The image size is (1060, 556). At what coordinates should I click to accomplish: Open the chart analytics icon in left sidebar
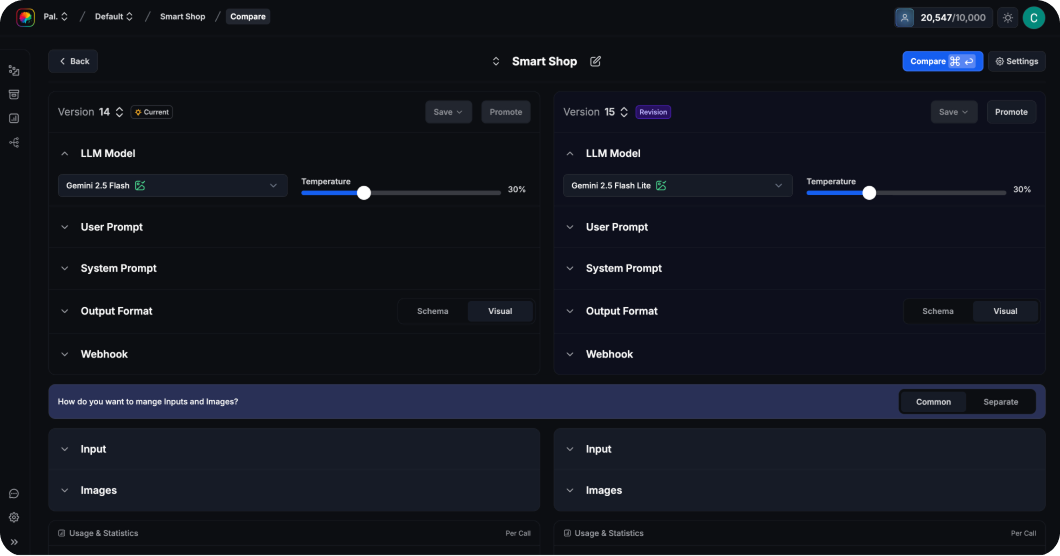pos(14,118)
